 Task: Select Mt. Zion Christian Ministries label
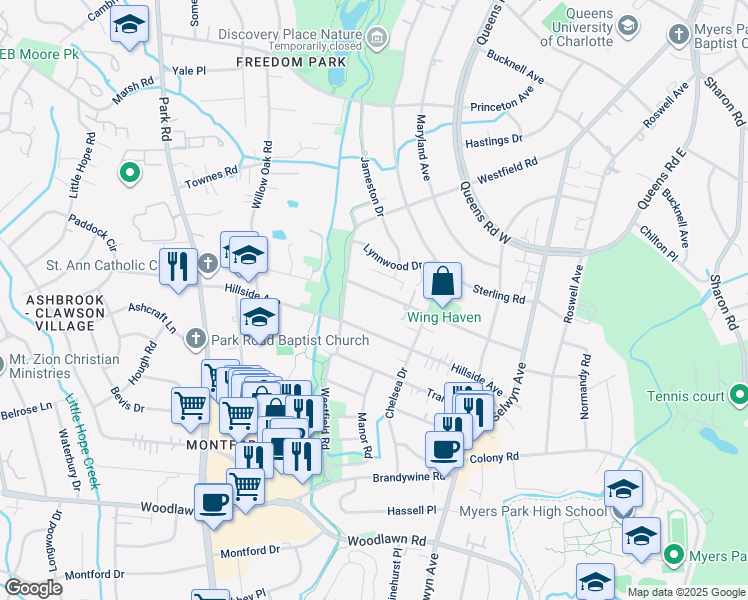64,366
